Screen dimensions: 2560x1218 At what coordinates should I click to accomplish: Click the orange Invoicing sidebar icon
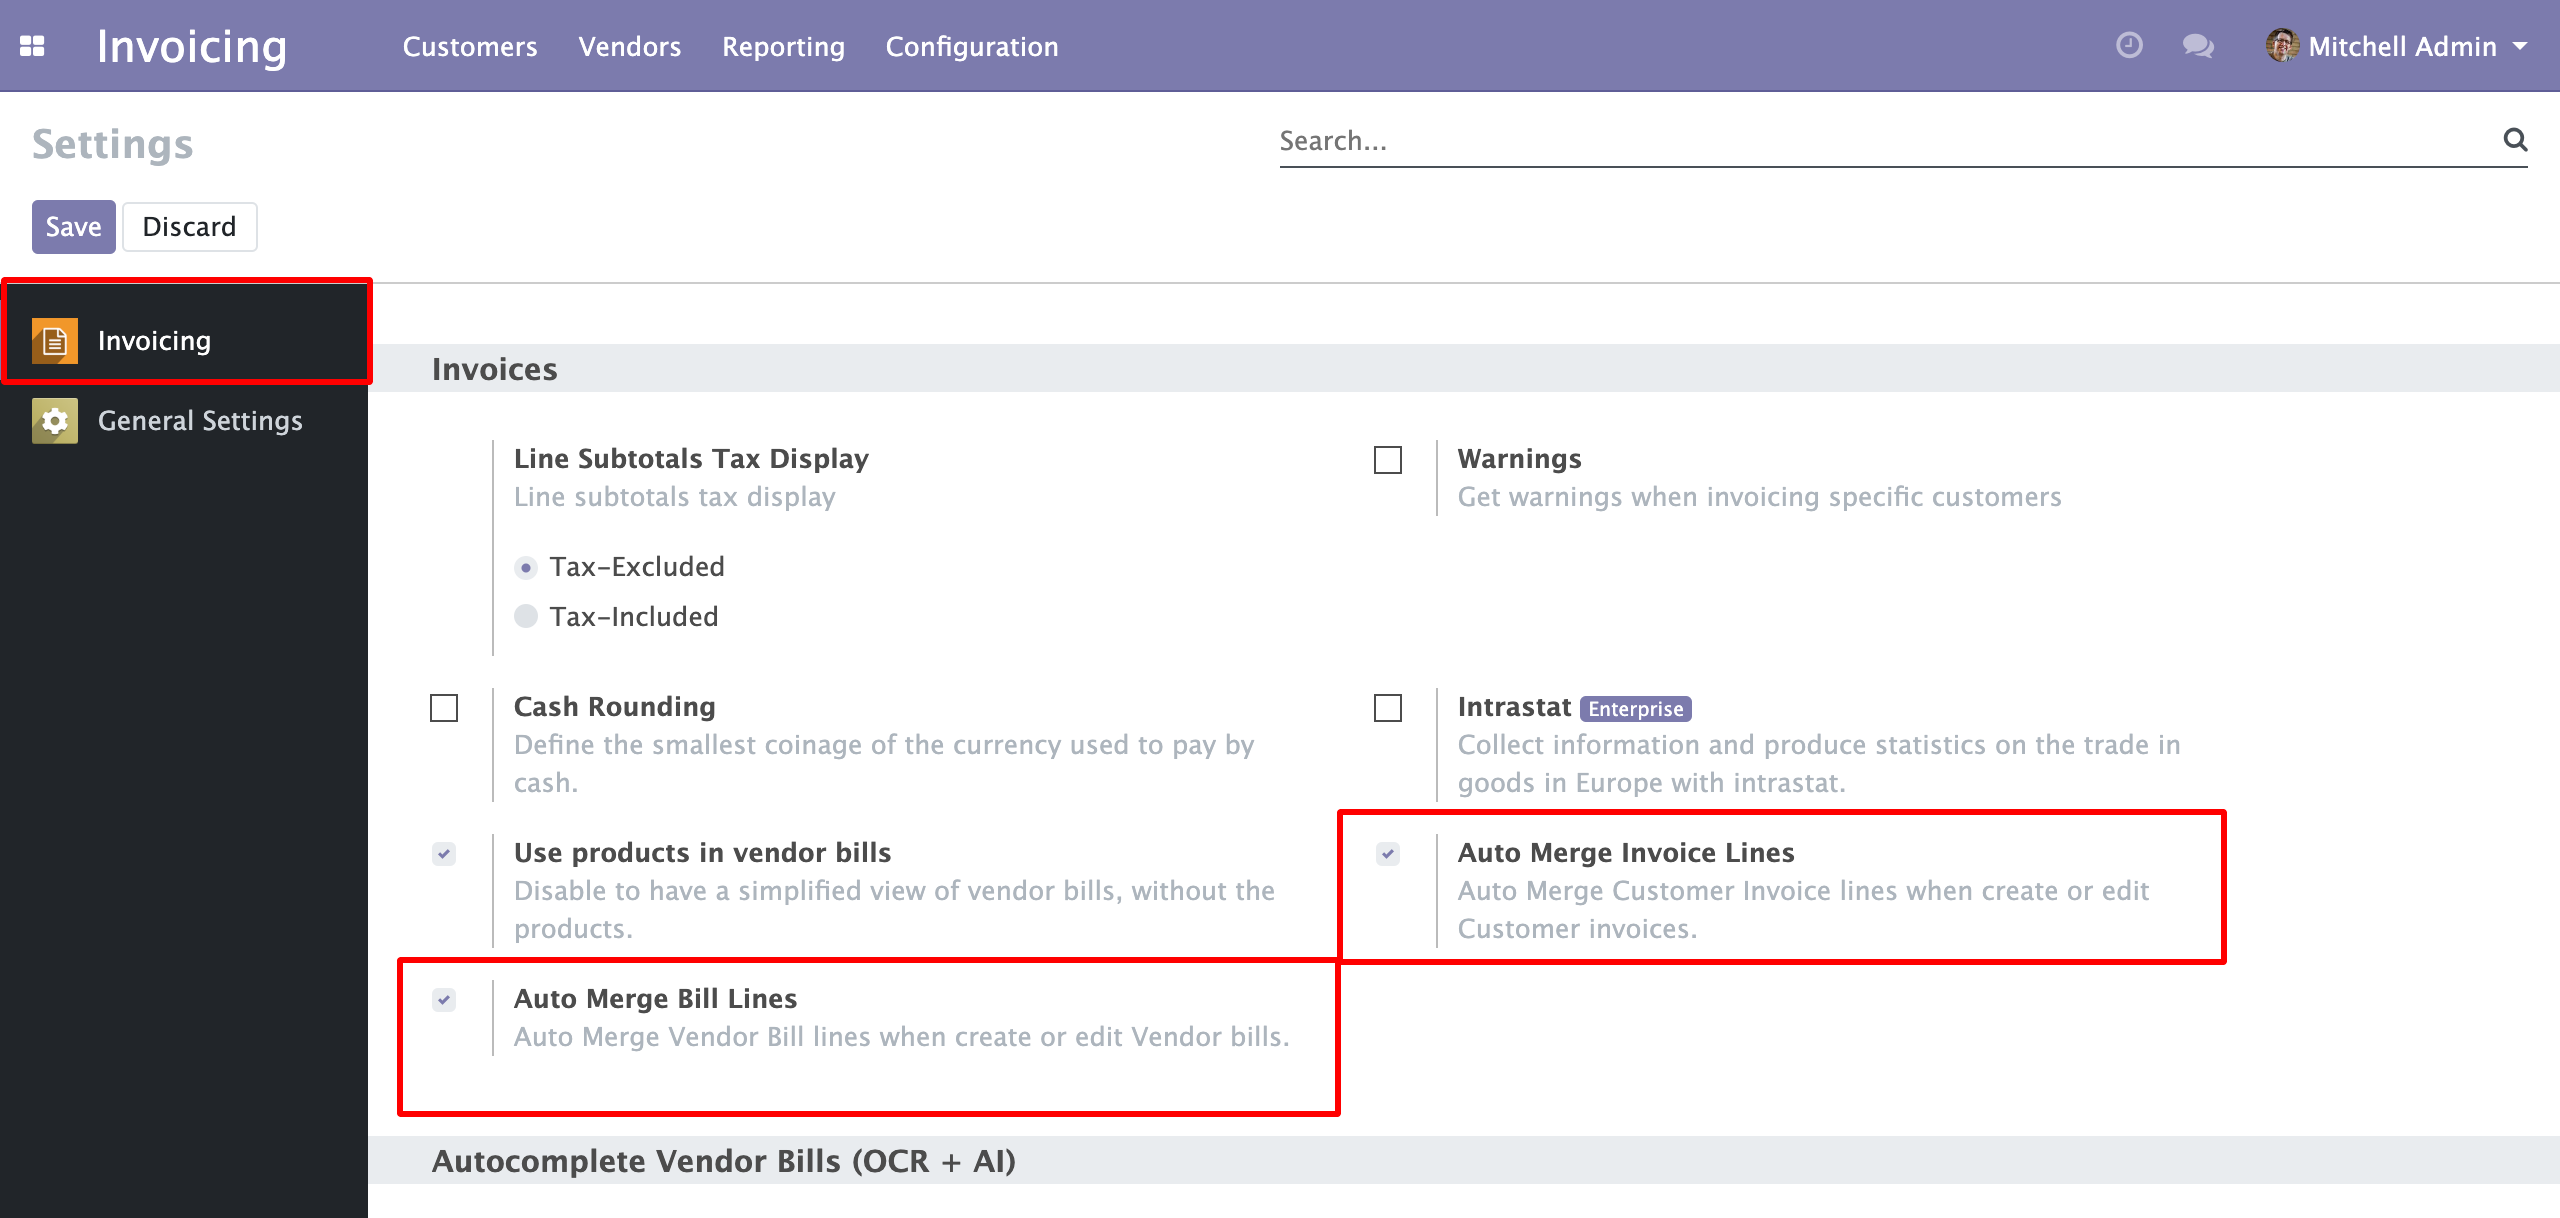54,341
